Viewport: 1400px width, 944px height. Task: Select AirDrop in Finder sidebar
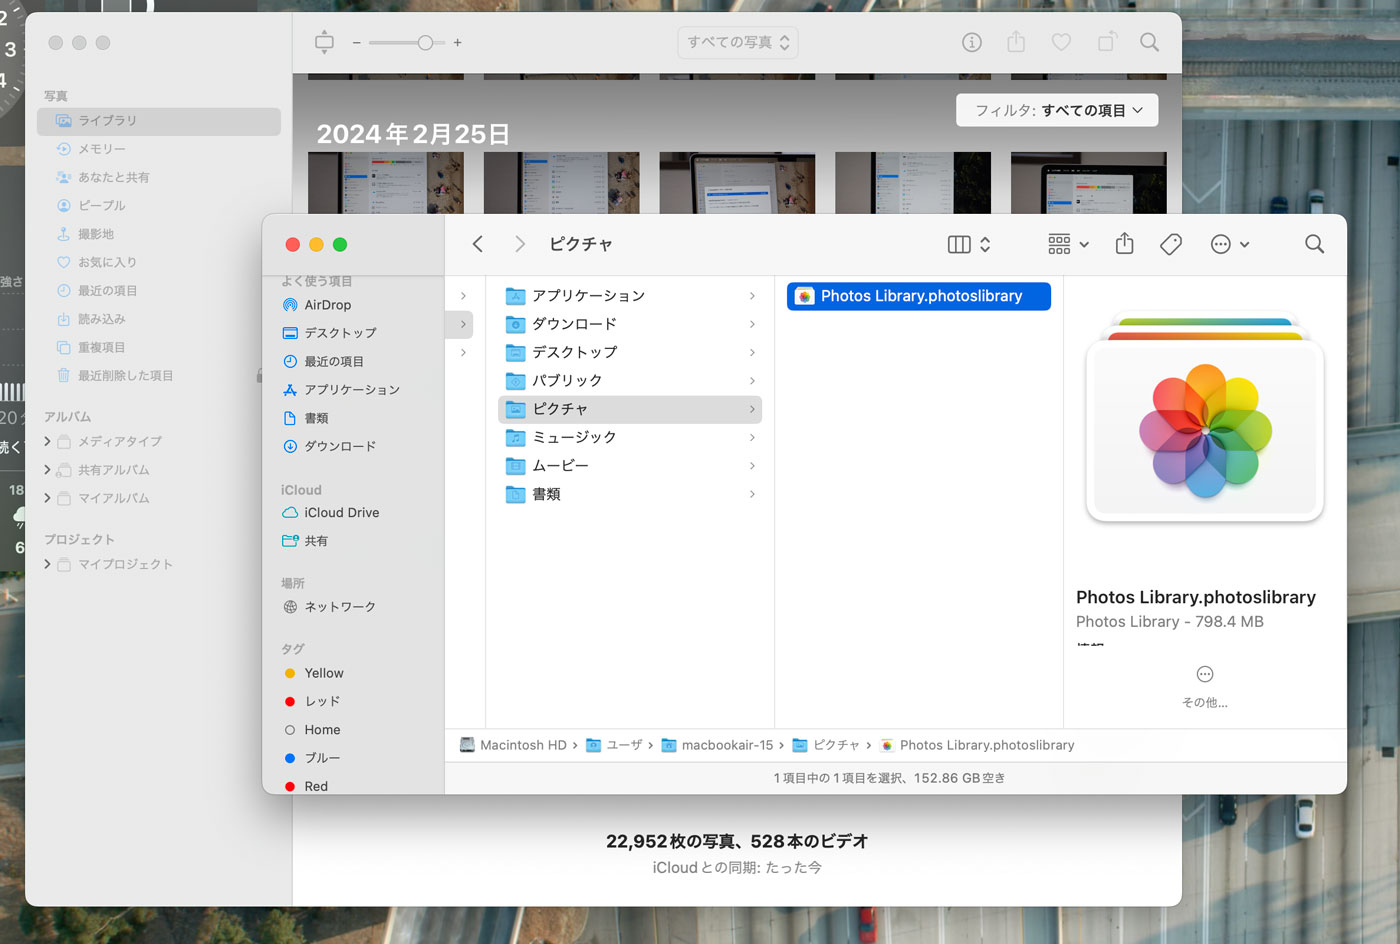327,305
